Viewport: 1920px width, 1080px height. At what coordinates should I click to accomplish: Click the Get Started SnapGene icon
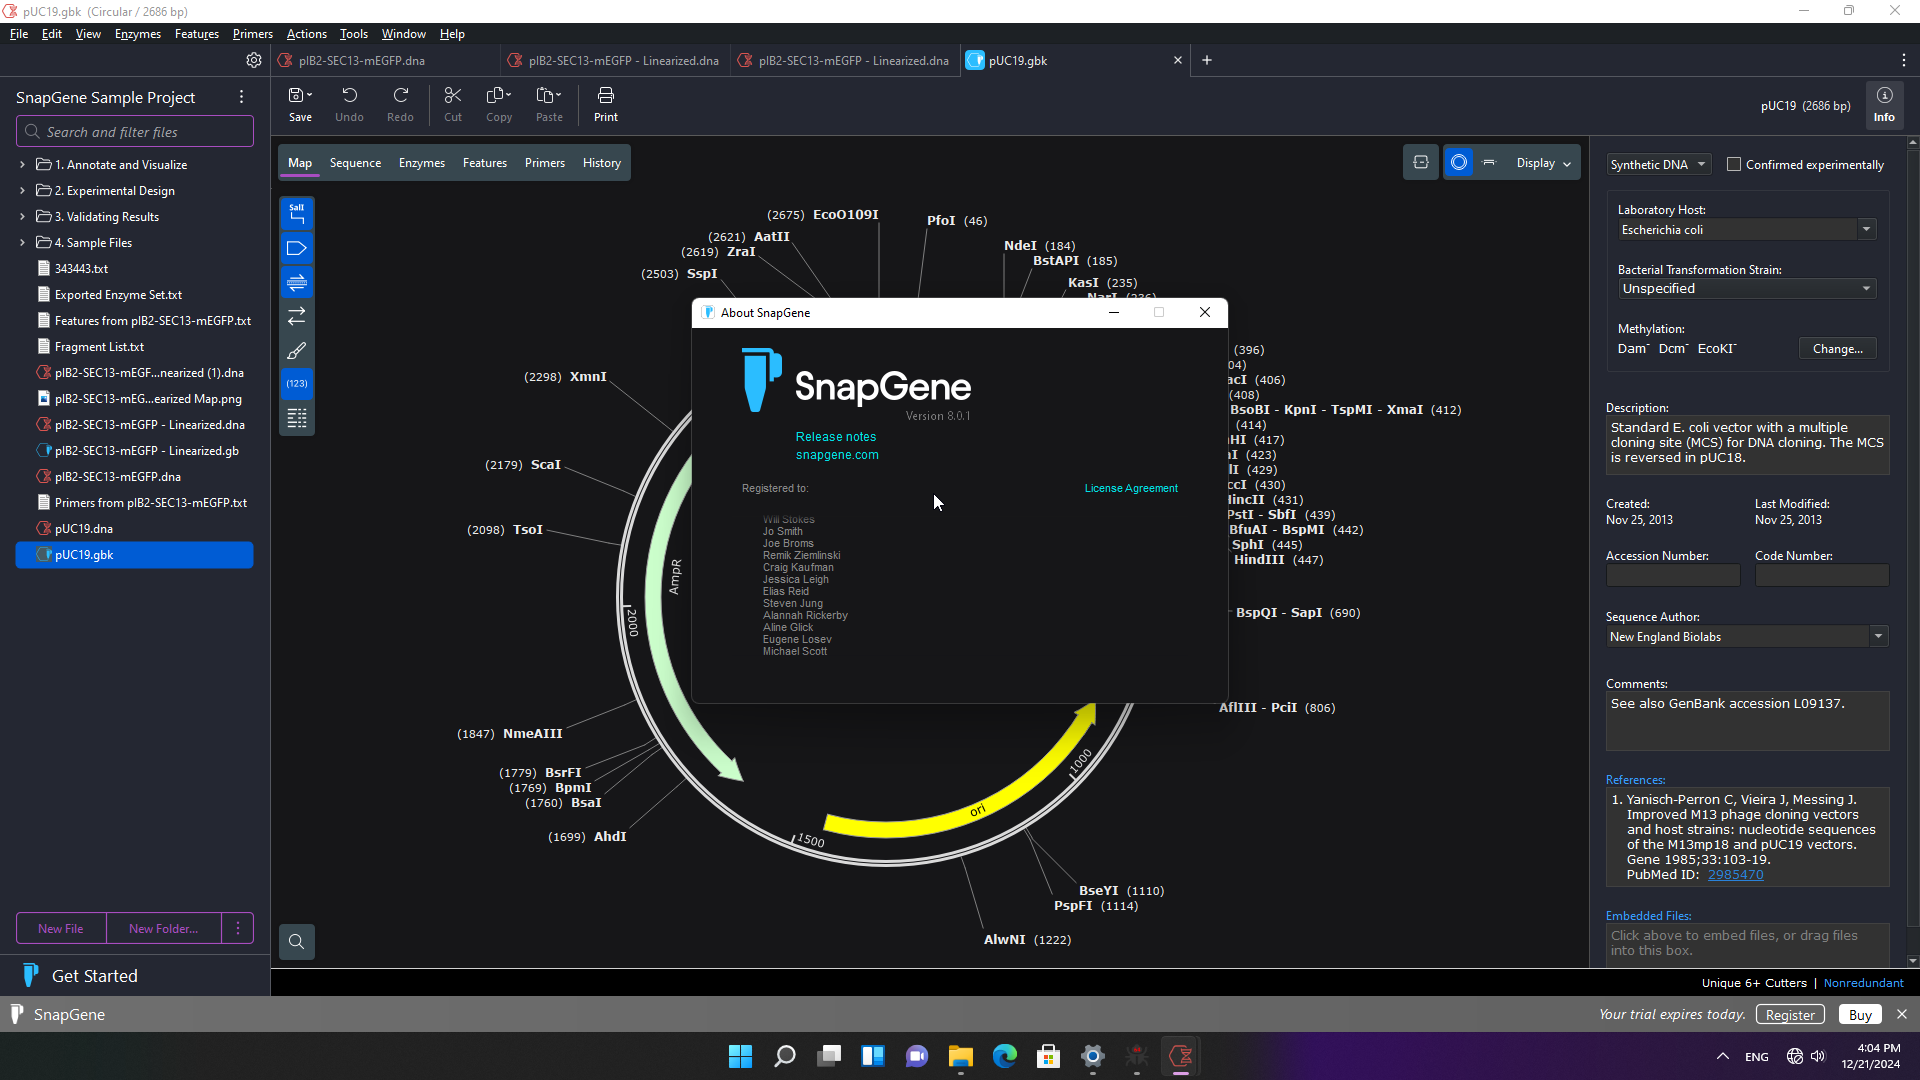pos(30,975)
